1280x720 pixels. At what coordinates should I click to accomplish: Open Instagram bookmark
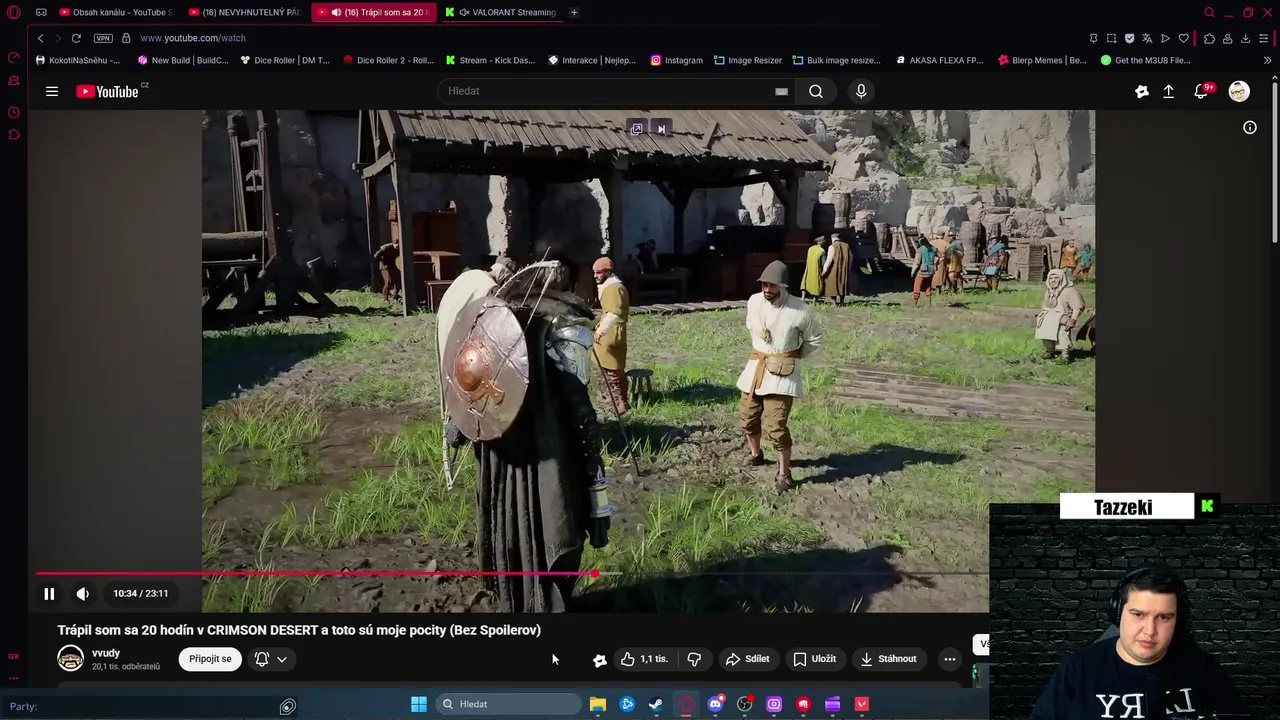677,60
